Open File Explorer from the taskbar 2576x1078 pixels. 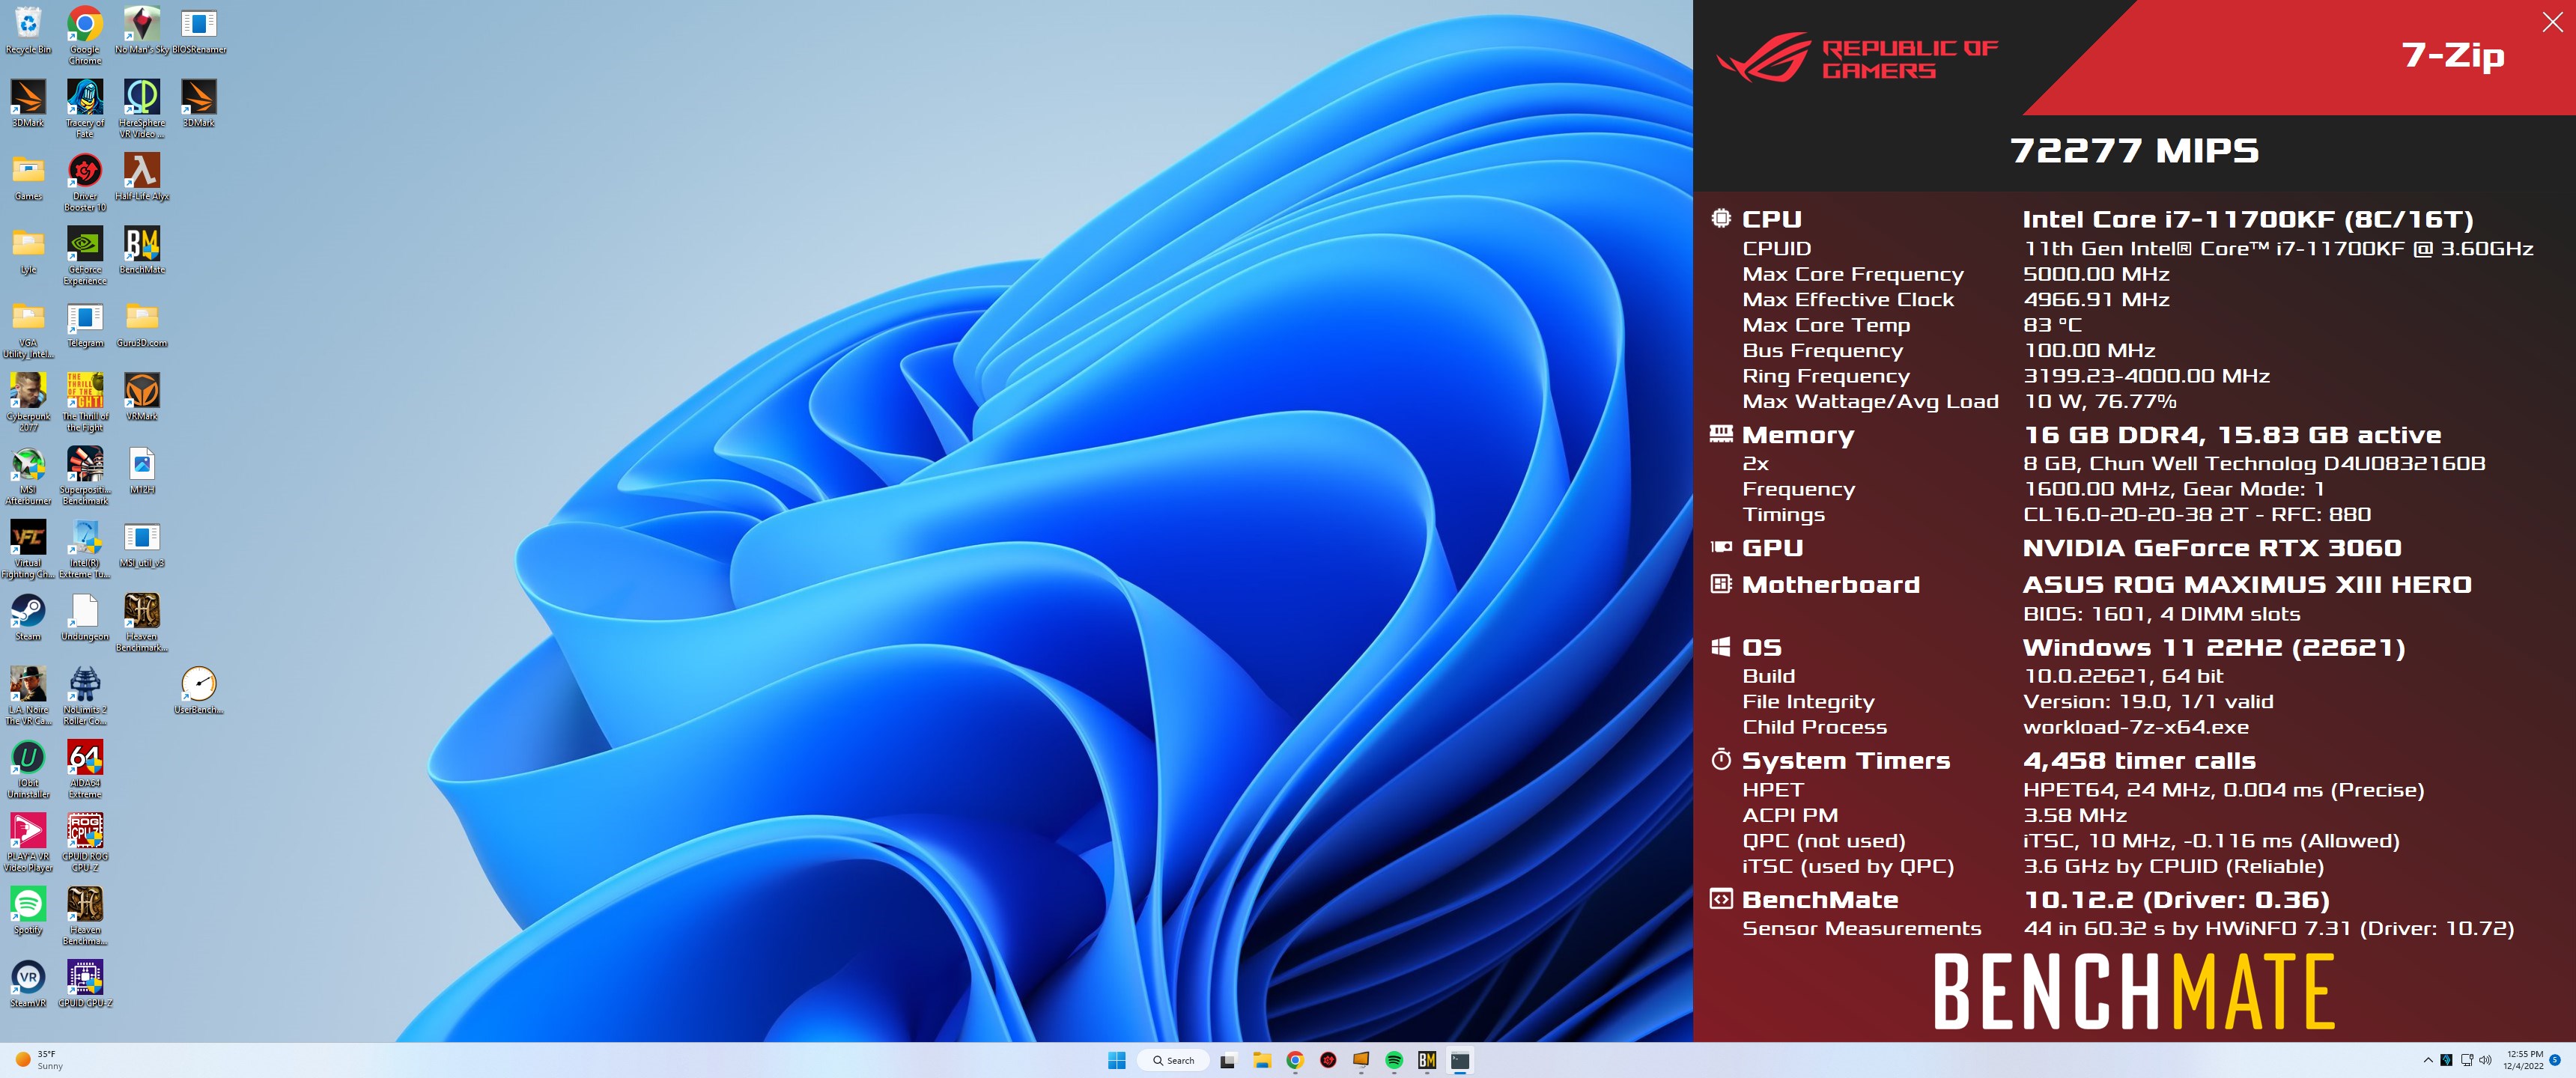pos(1262,1060)
